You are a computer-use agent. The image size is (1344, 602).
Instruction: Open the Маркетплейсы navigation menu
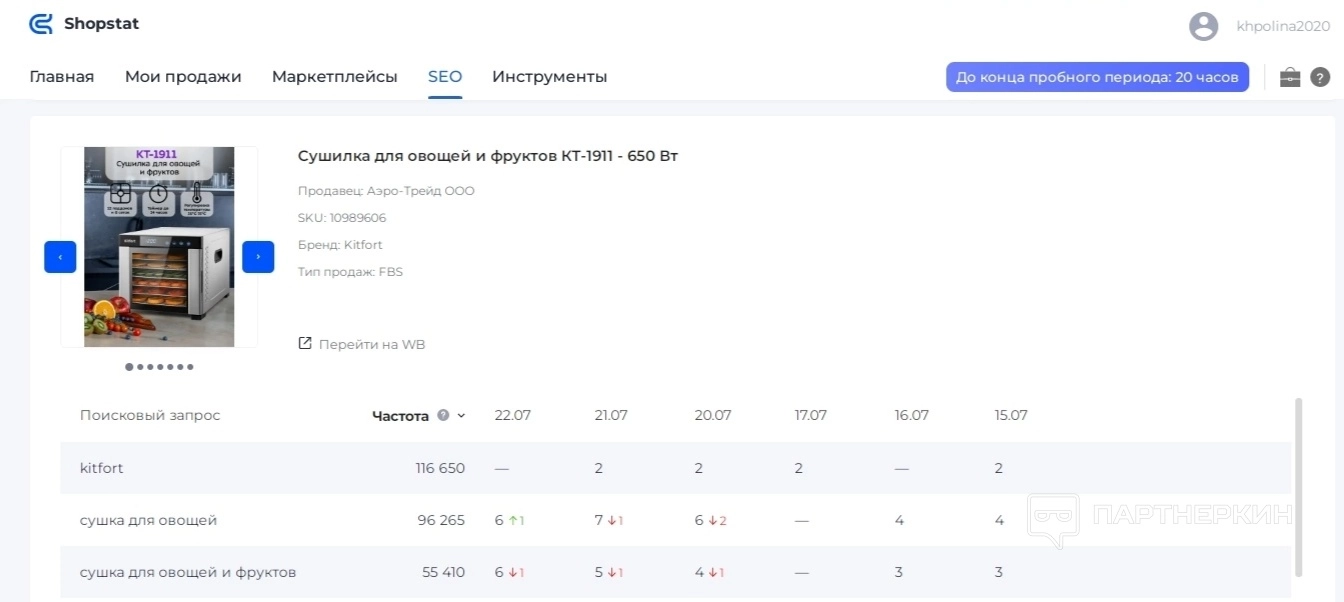point(334,77)
